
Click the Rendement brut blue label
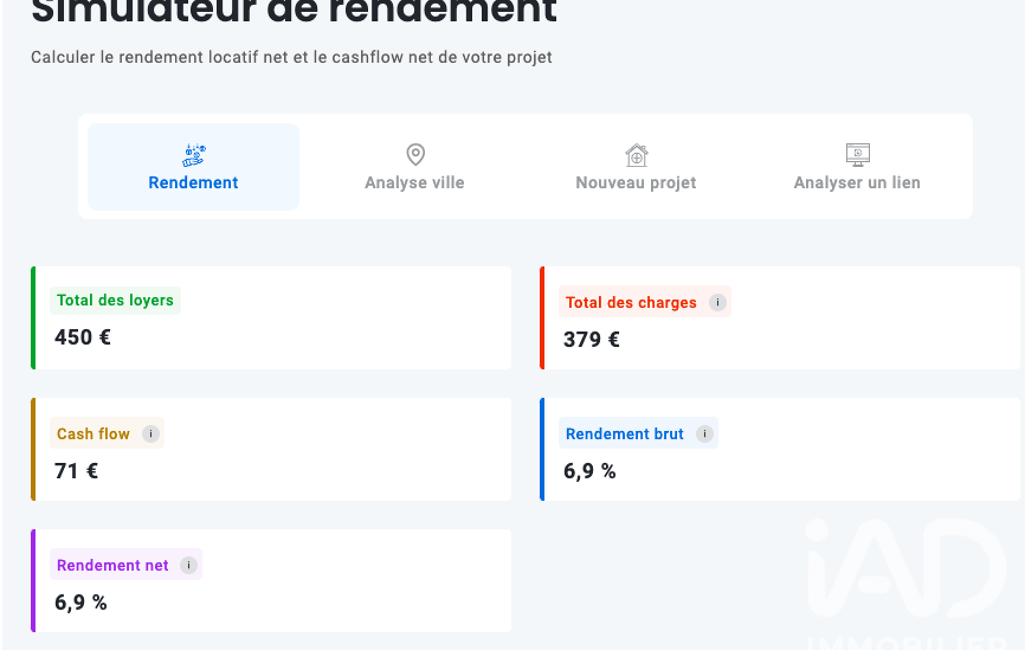(x=624, y=434)
